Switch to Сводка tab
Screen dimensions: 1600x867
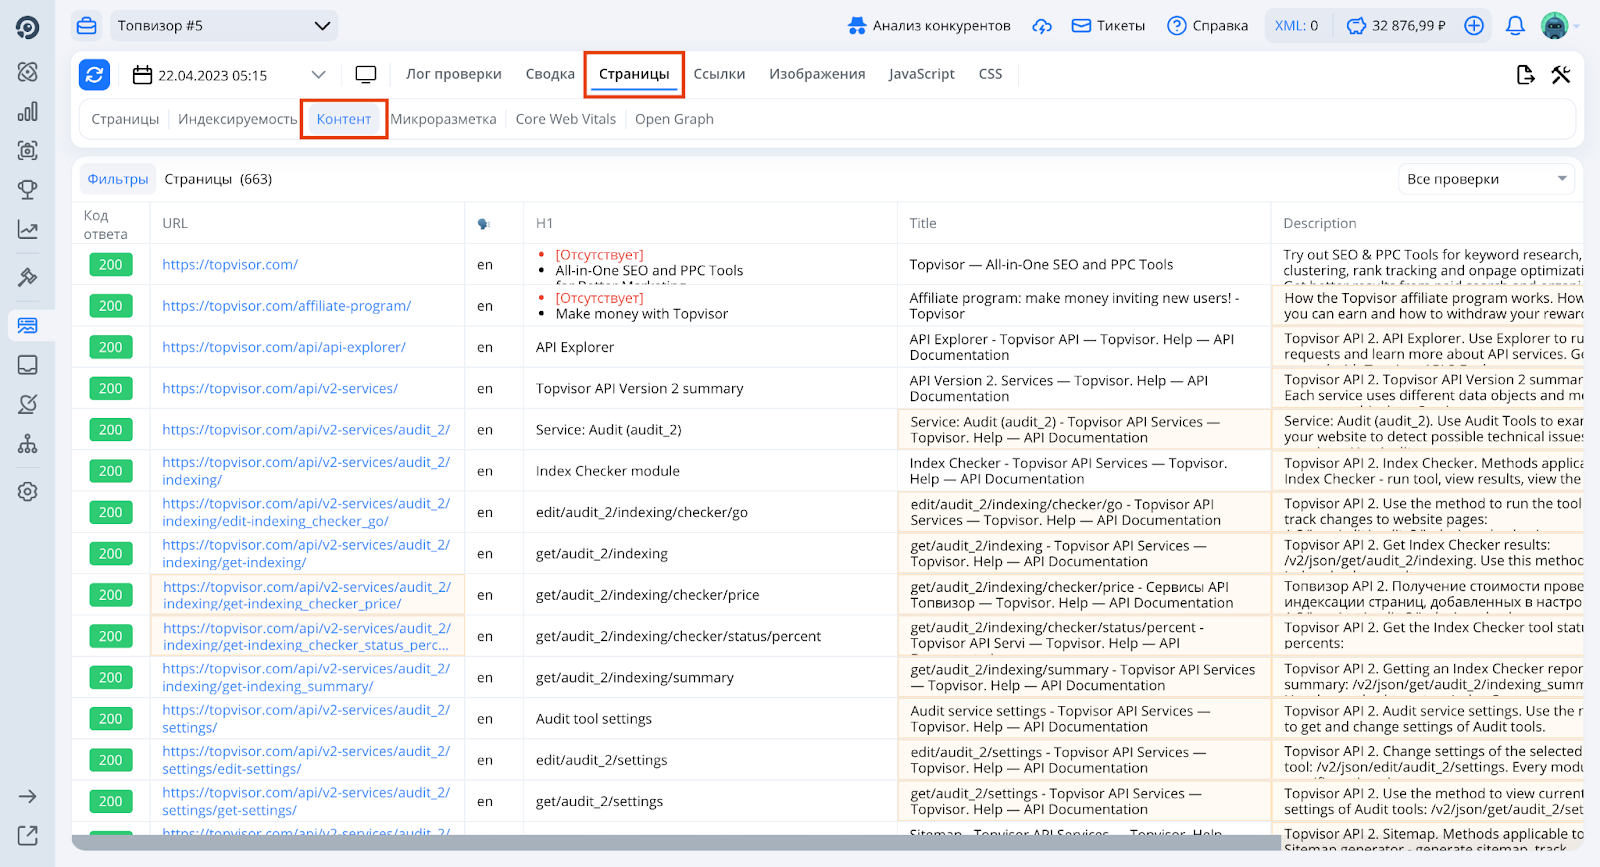550,74
